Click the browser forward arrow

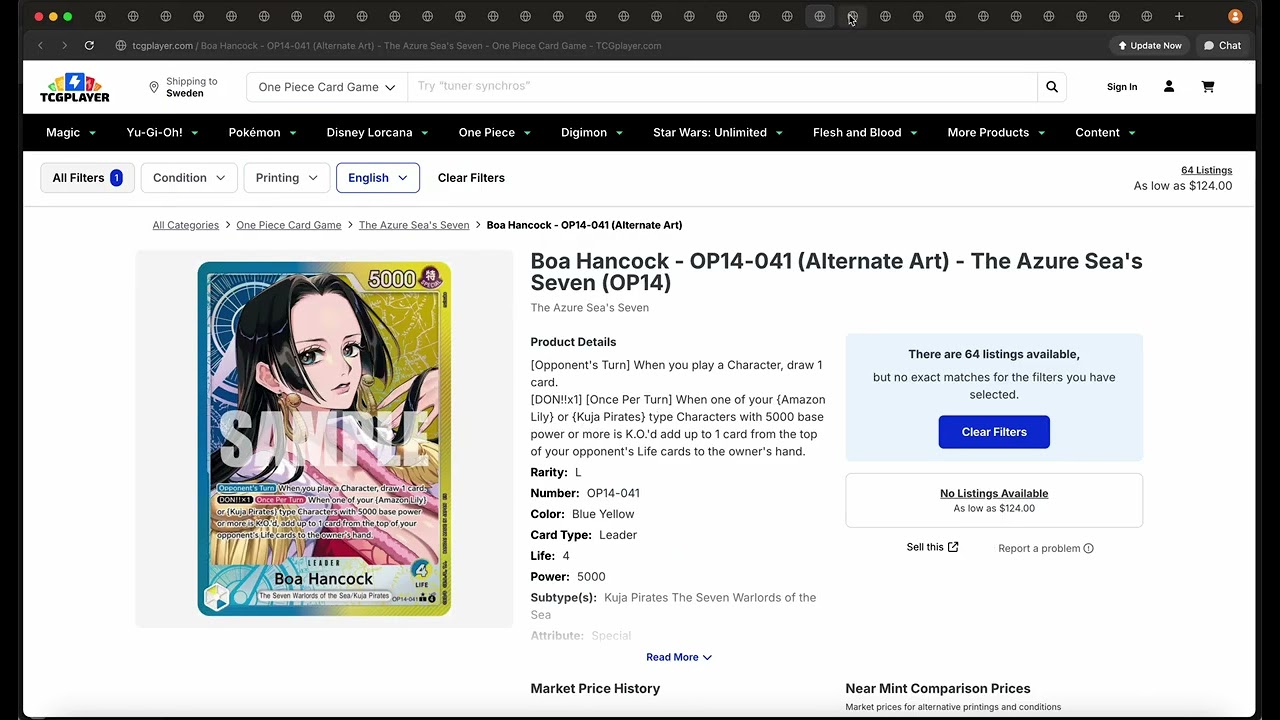(64, 45)
